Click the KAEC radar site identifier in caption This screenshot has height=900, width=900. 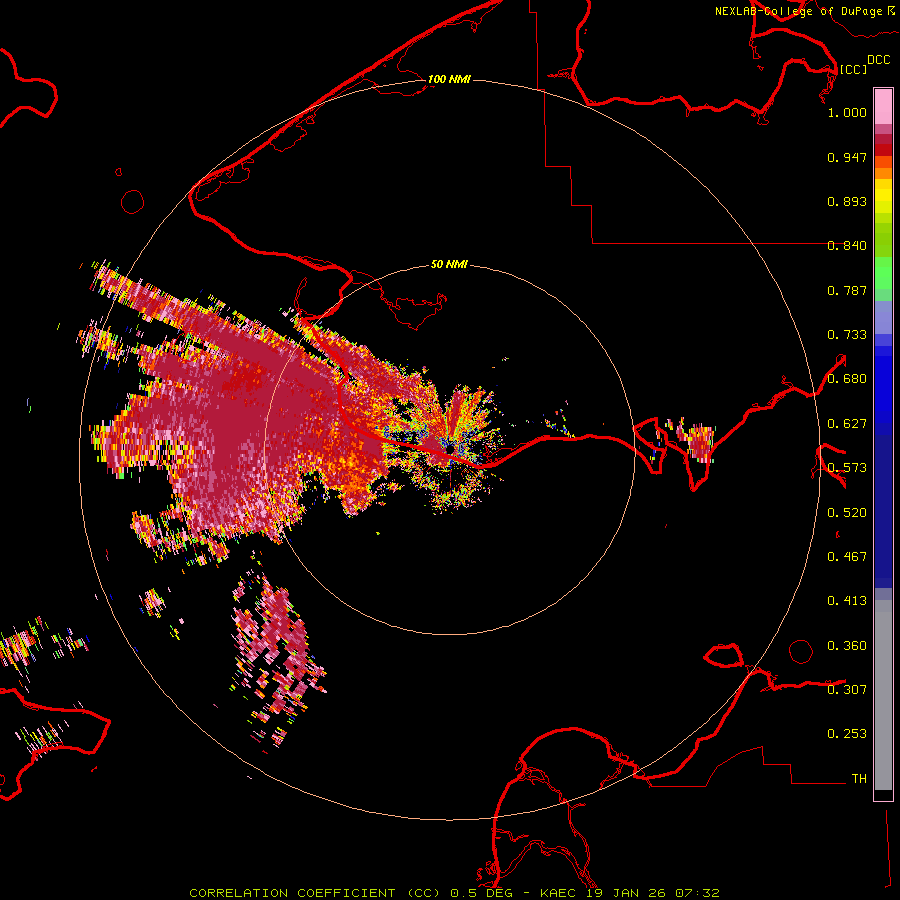[x=560, y=893]
